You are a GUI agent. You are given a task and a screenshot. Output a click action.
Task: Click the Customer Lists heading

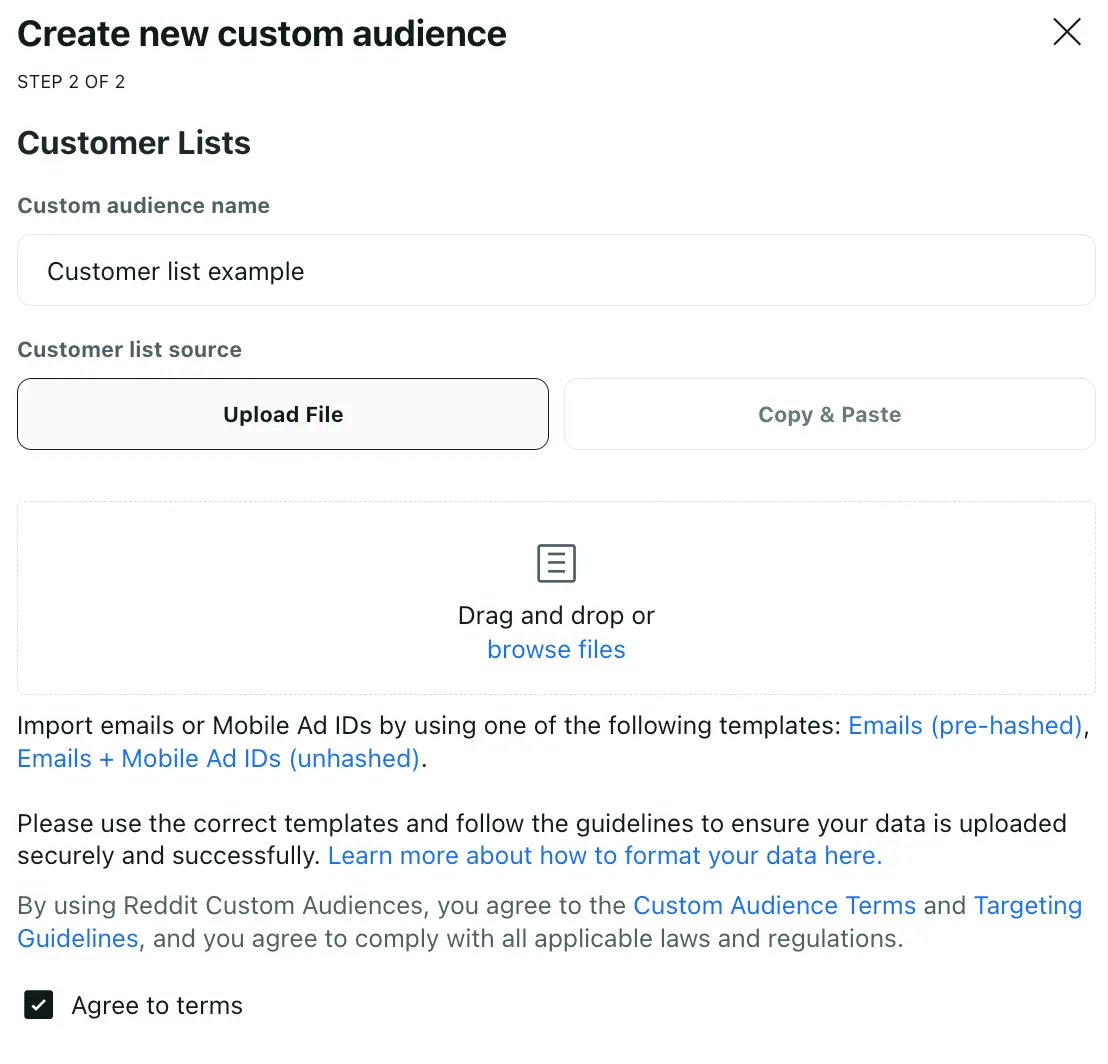(x=134, y=143)
